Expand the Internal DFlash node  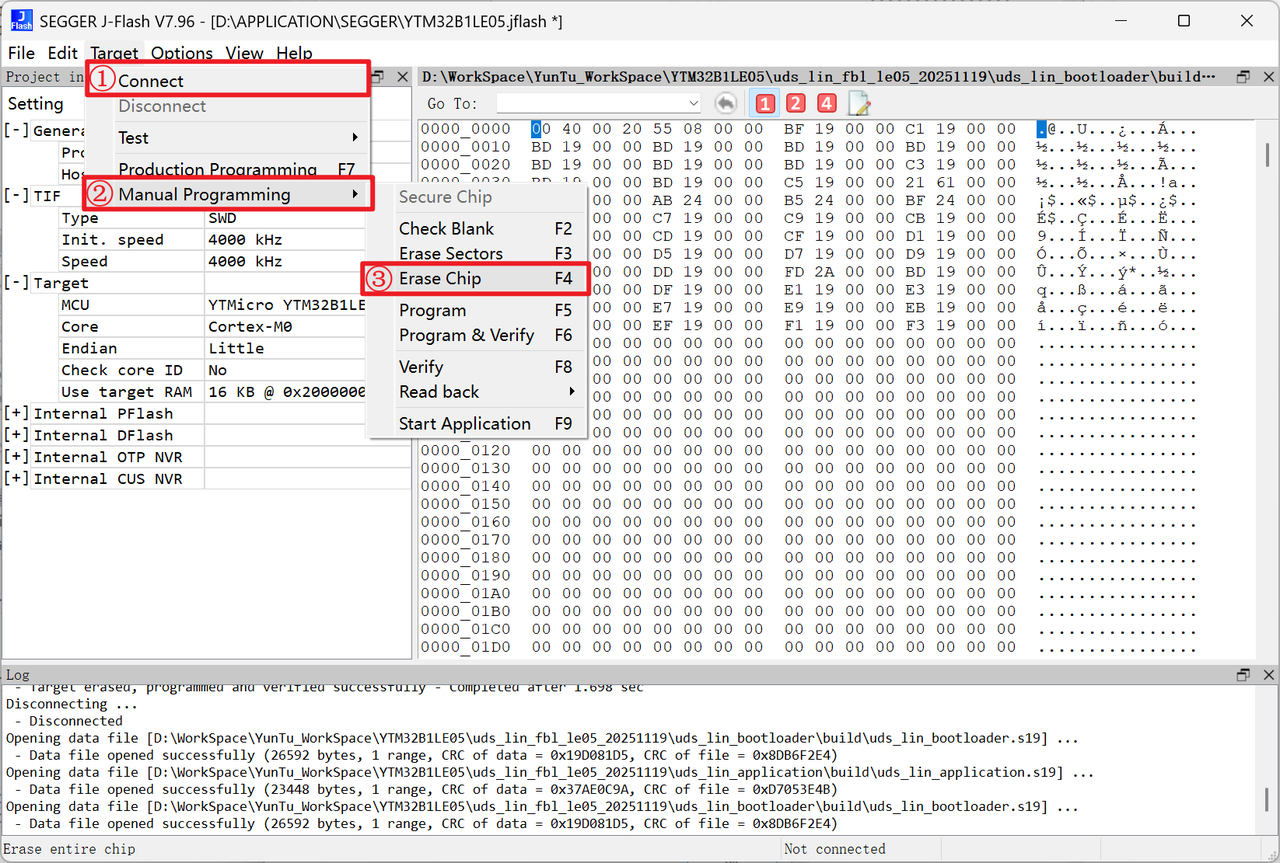point(17,436)
